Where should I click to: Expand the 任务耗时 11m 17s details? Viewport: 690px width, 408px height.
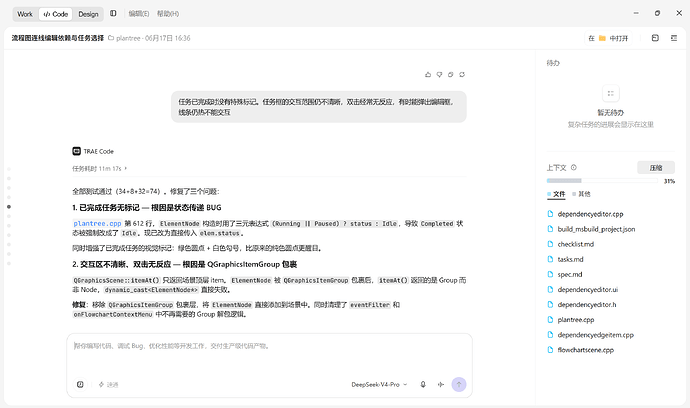pyautogui.click(x=99, y=169)
